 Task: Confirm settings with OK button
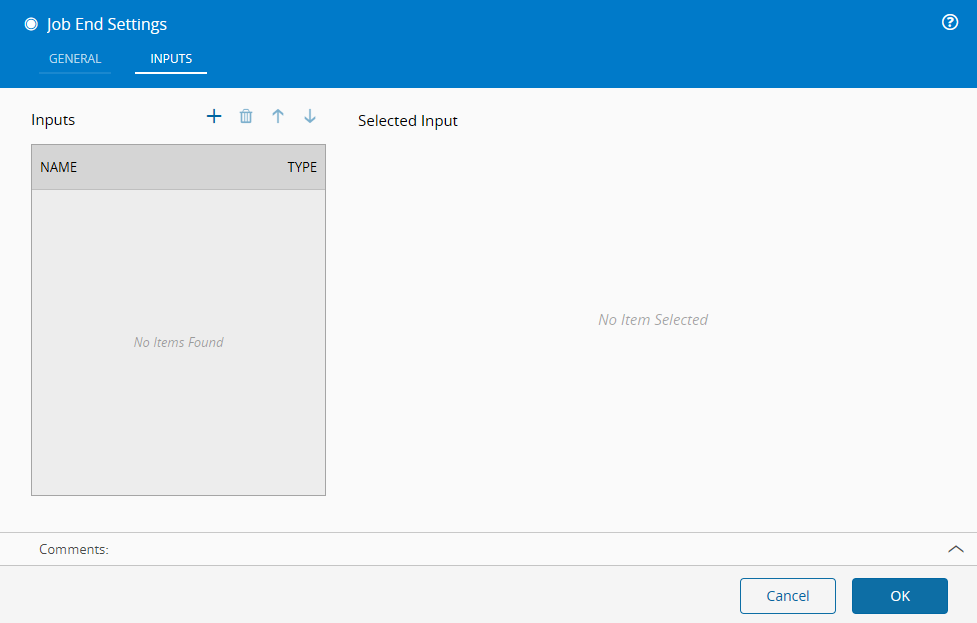pos(899,596)
